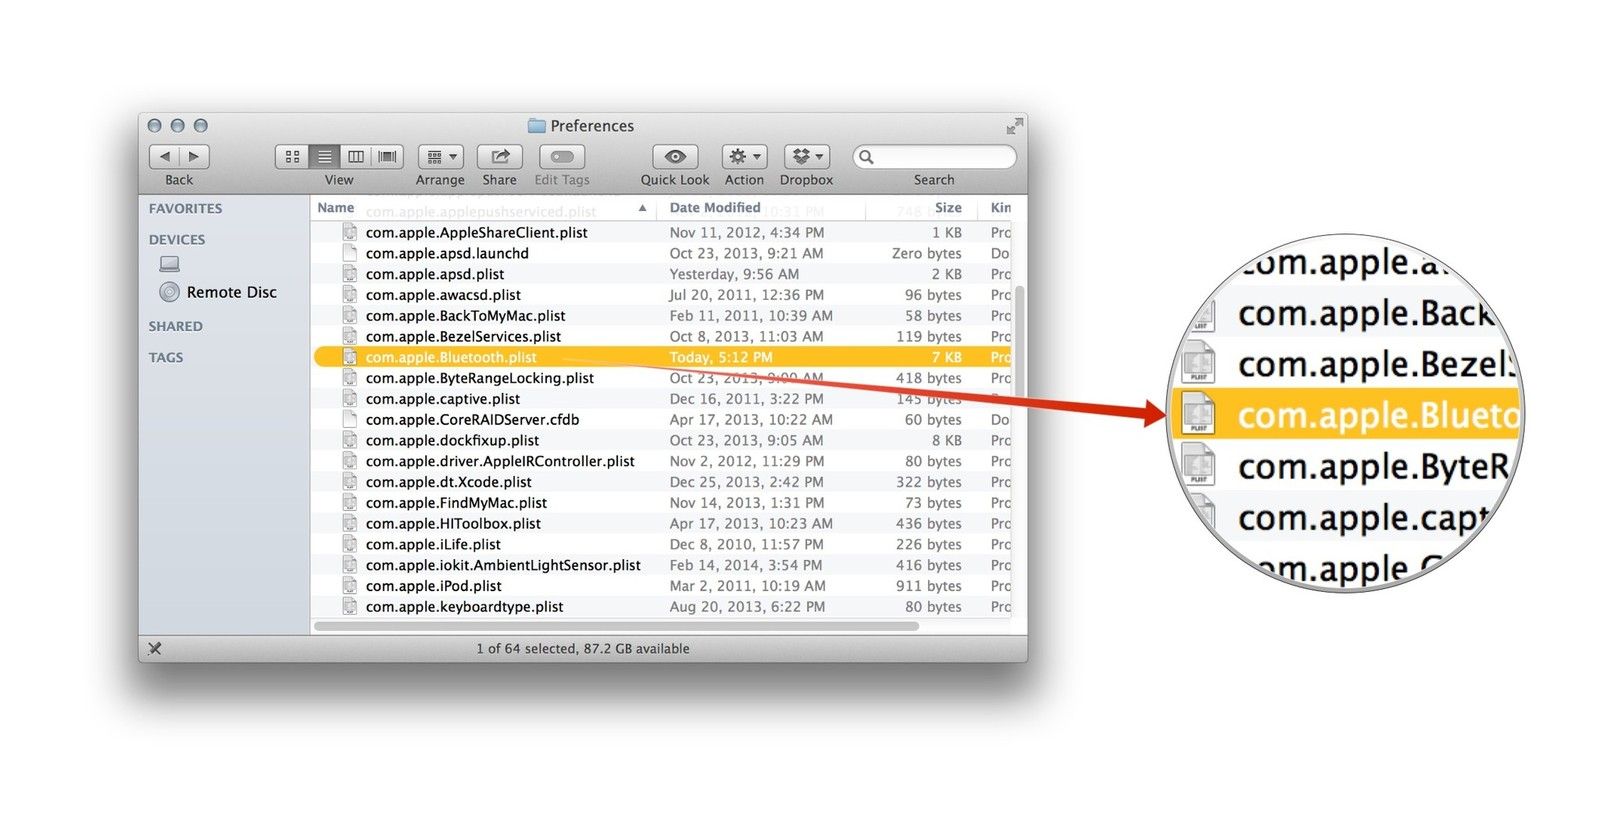The width and height of the screenshot is (1600, 827).
Task: Click the Forward navigation arrow
Action: (194, 157)
